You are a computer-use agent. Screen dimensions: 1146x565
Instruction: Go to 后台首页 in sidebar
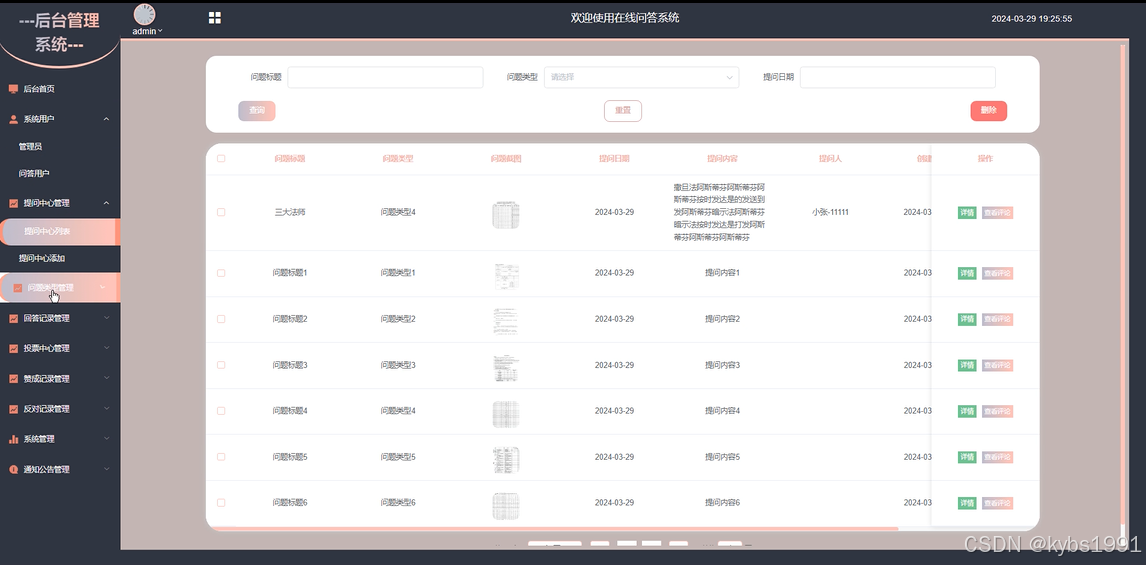coord(39,89)
